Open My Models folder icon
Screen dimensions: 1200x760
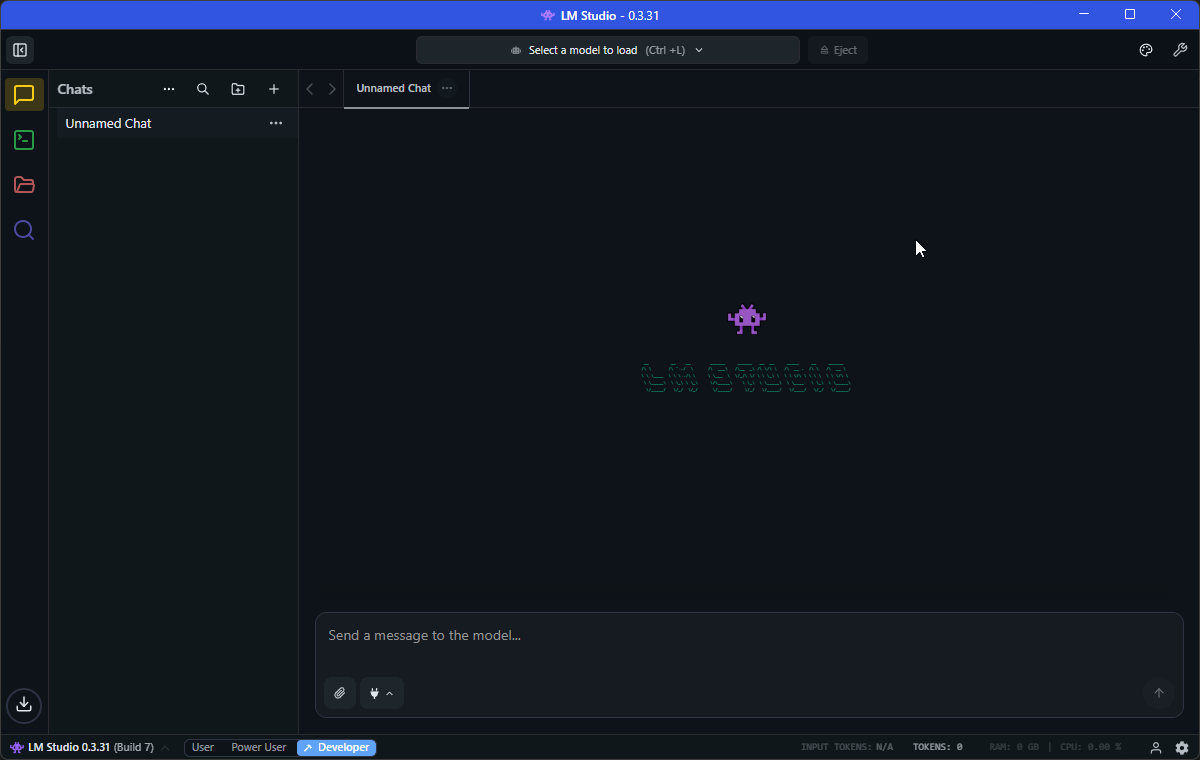[24, 185]
